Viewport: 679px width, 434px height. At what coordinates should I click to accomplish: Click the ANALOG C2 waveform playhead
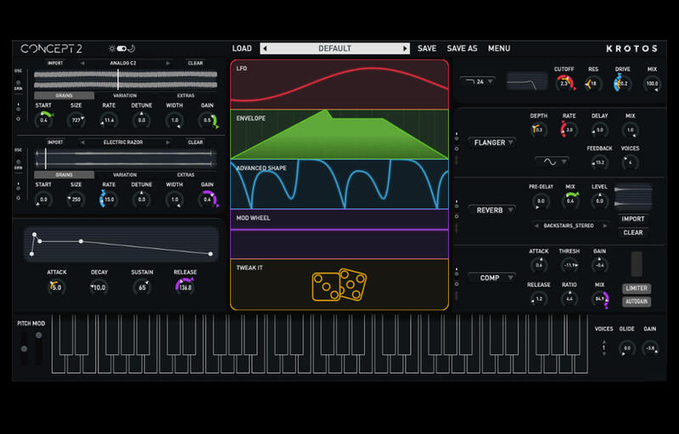(x=118, y=80)
